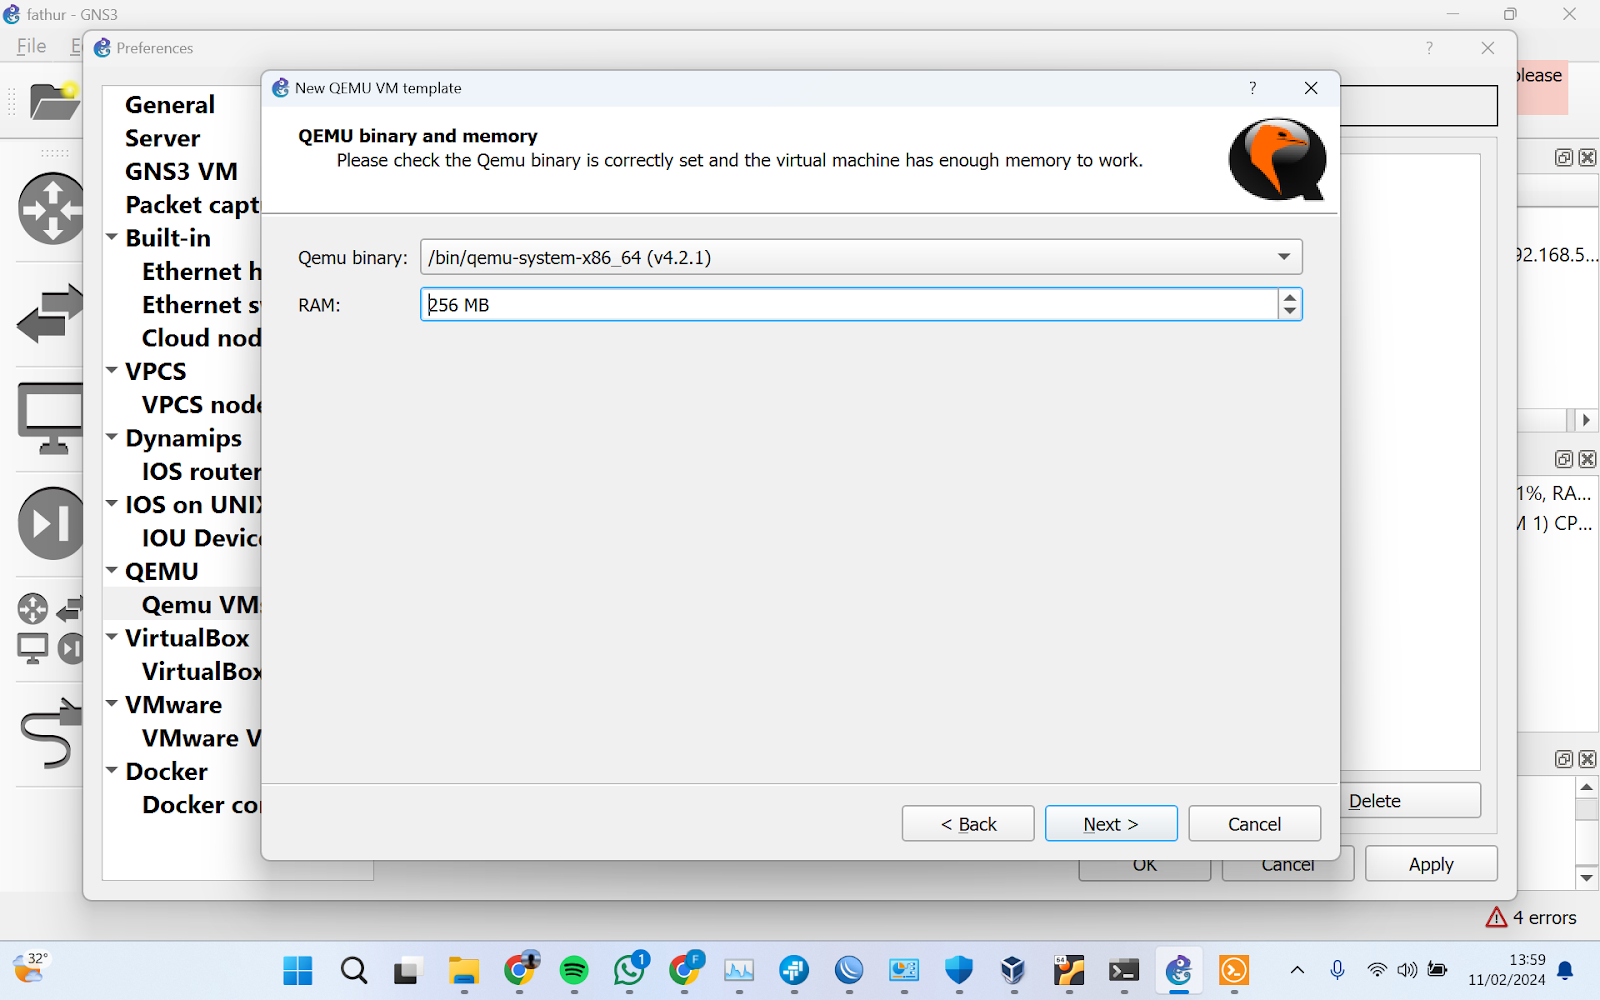
Task: Collapse the Docker tree section
Action: [x=112, y=771]
